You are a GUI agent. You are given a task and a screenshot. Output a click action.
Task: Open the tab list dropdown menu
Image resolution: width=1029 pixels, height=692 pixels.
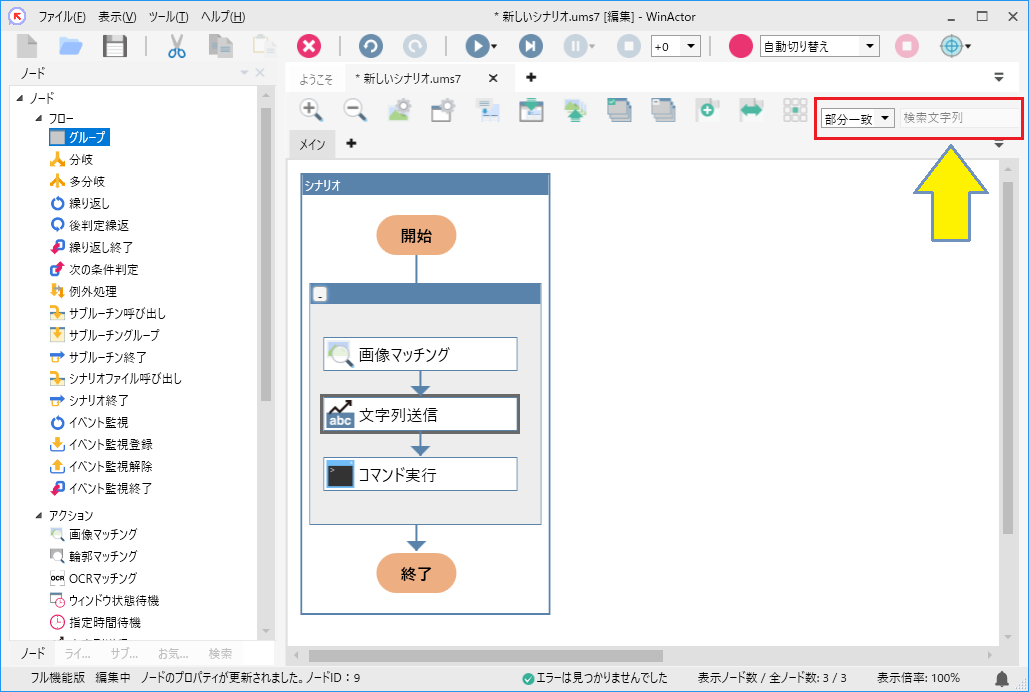999,77
